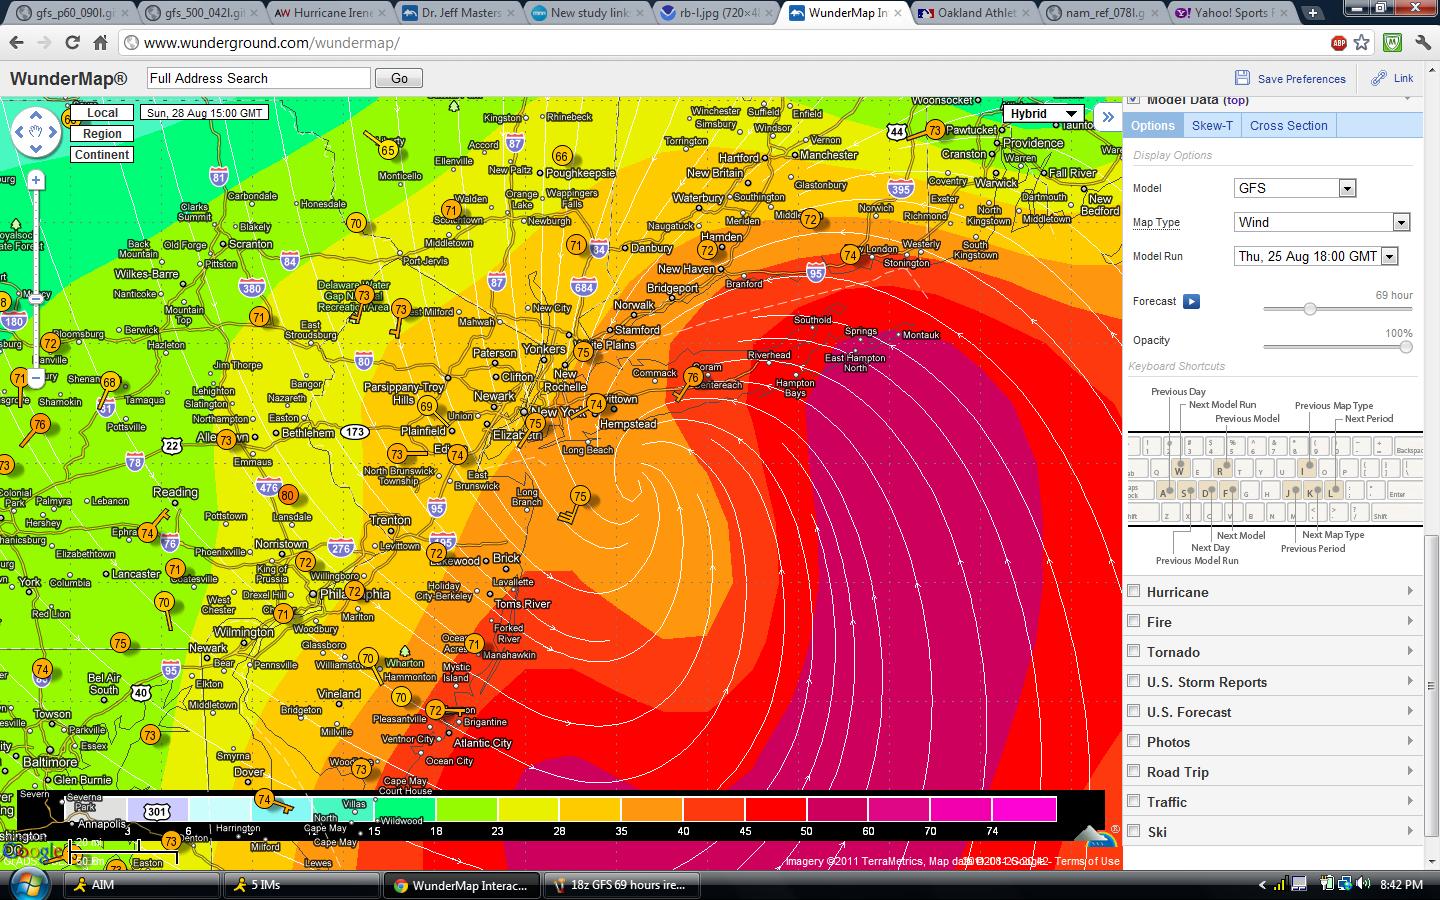Click the map zoom slider handle
The height and width of the screenshot is (900, 1440).
tap(36, 298)
